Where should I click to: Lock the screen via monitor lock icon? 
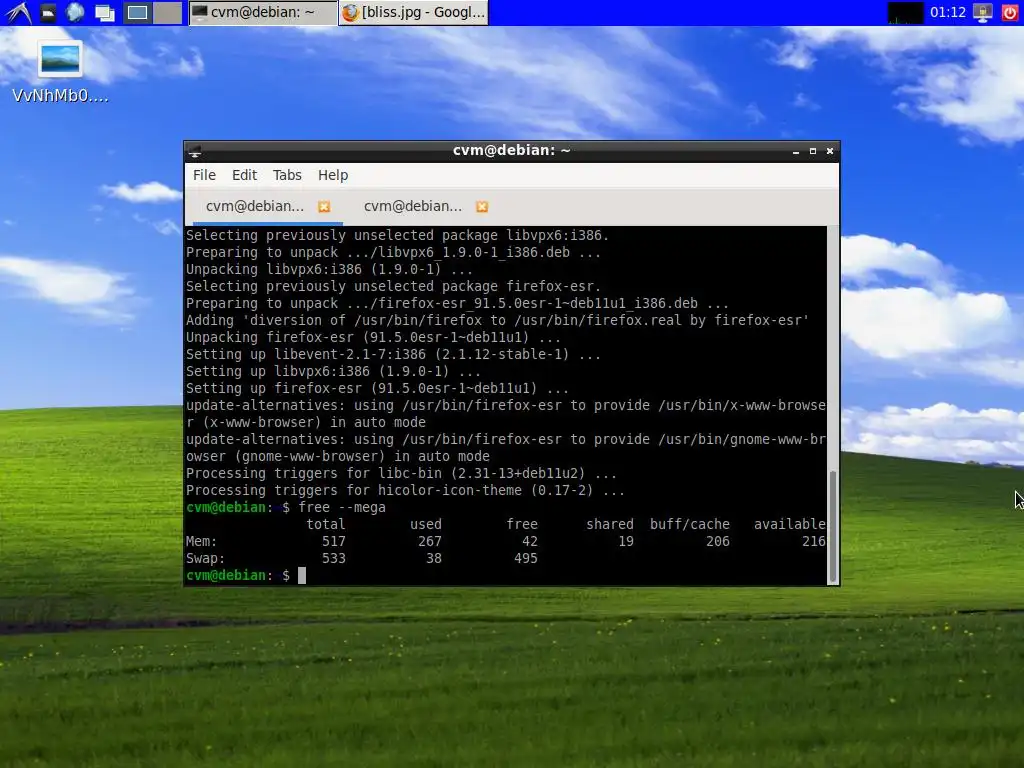pyautogui.click(x=983, y=12)
